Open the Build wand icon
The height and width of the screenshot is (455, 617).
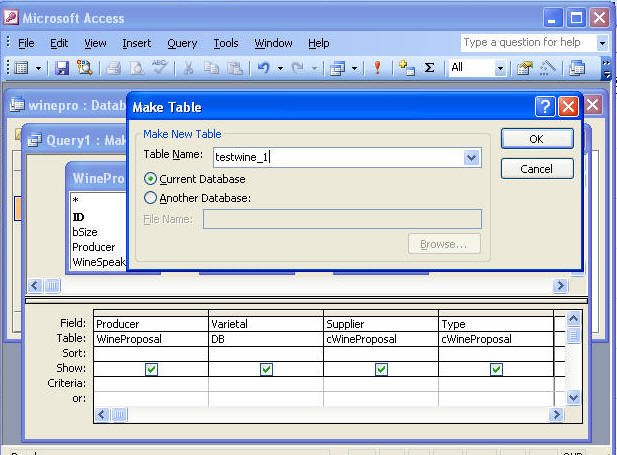(x=547, y=68)
